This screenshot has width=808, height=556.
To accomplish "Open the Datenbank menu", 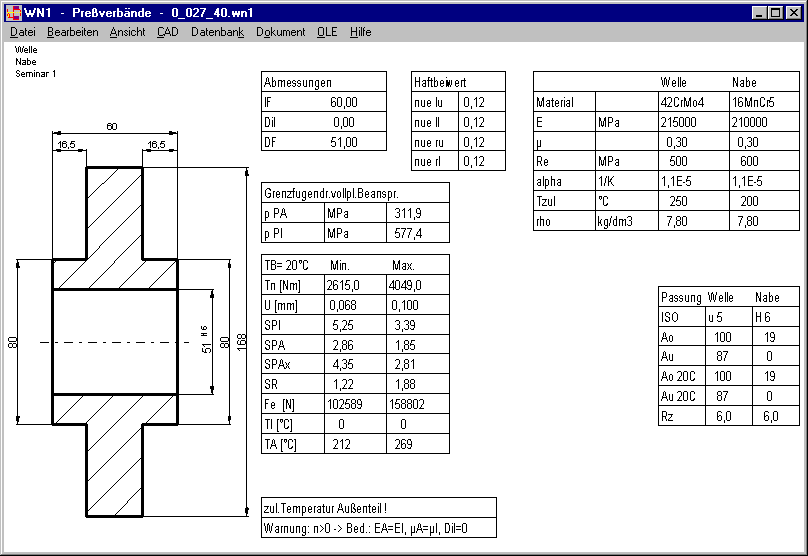I will pos(217,32).
